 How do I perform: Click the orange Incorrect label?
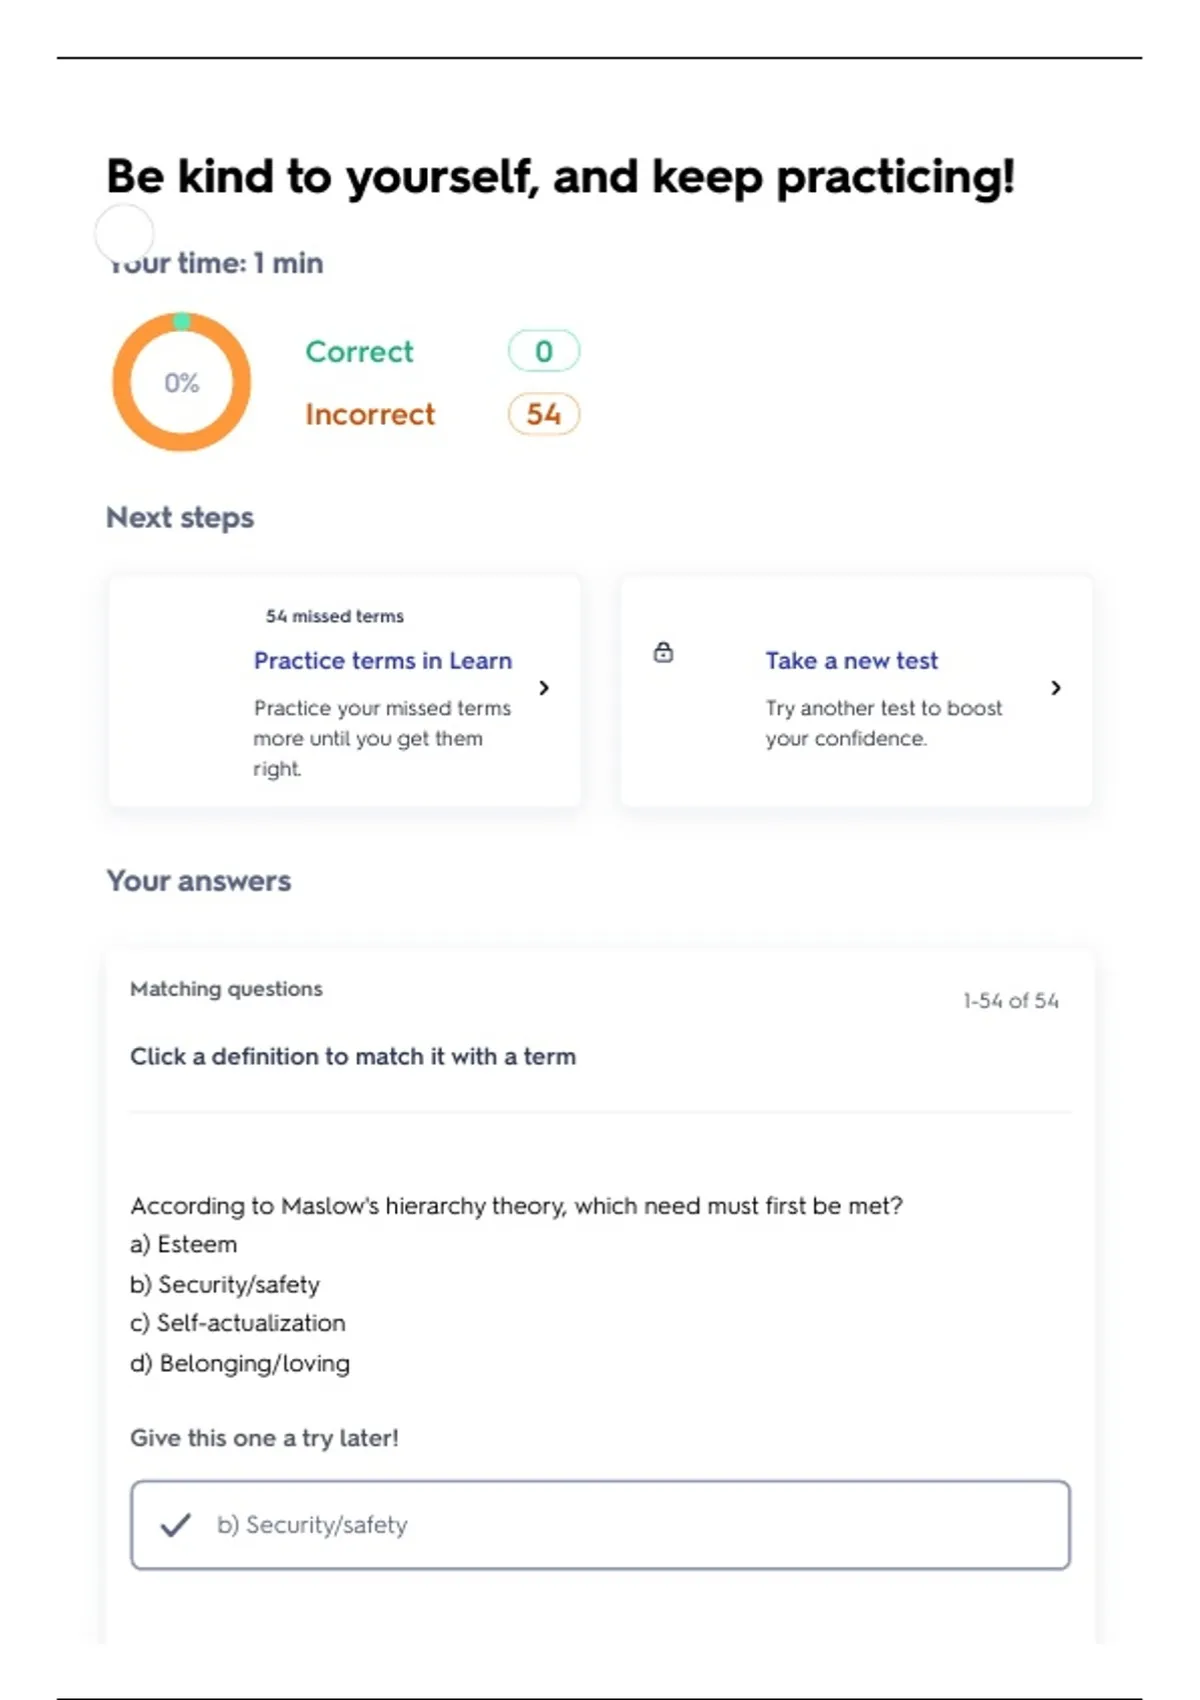click(370, 414)
